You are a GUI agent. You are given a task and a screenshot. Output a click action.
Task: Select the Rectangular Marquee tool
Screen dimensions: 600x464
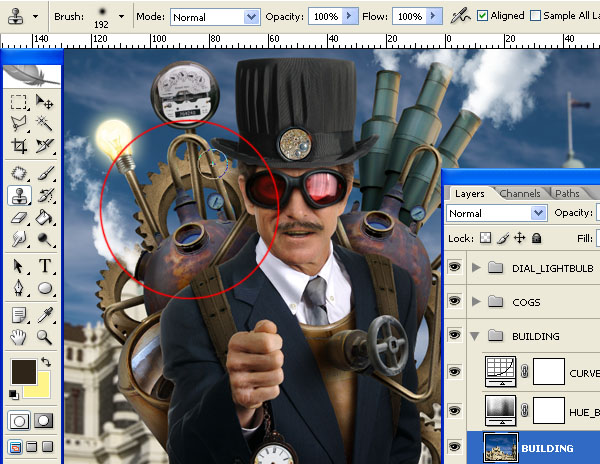(x=18, y=102)
